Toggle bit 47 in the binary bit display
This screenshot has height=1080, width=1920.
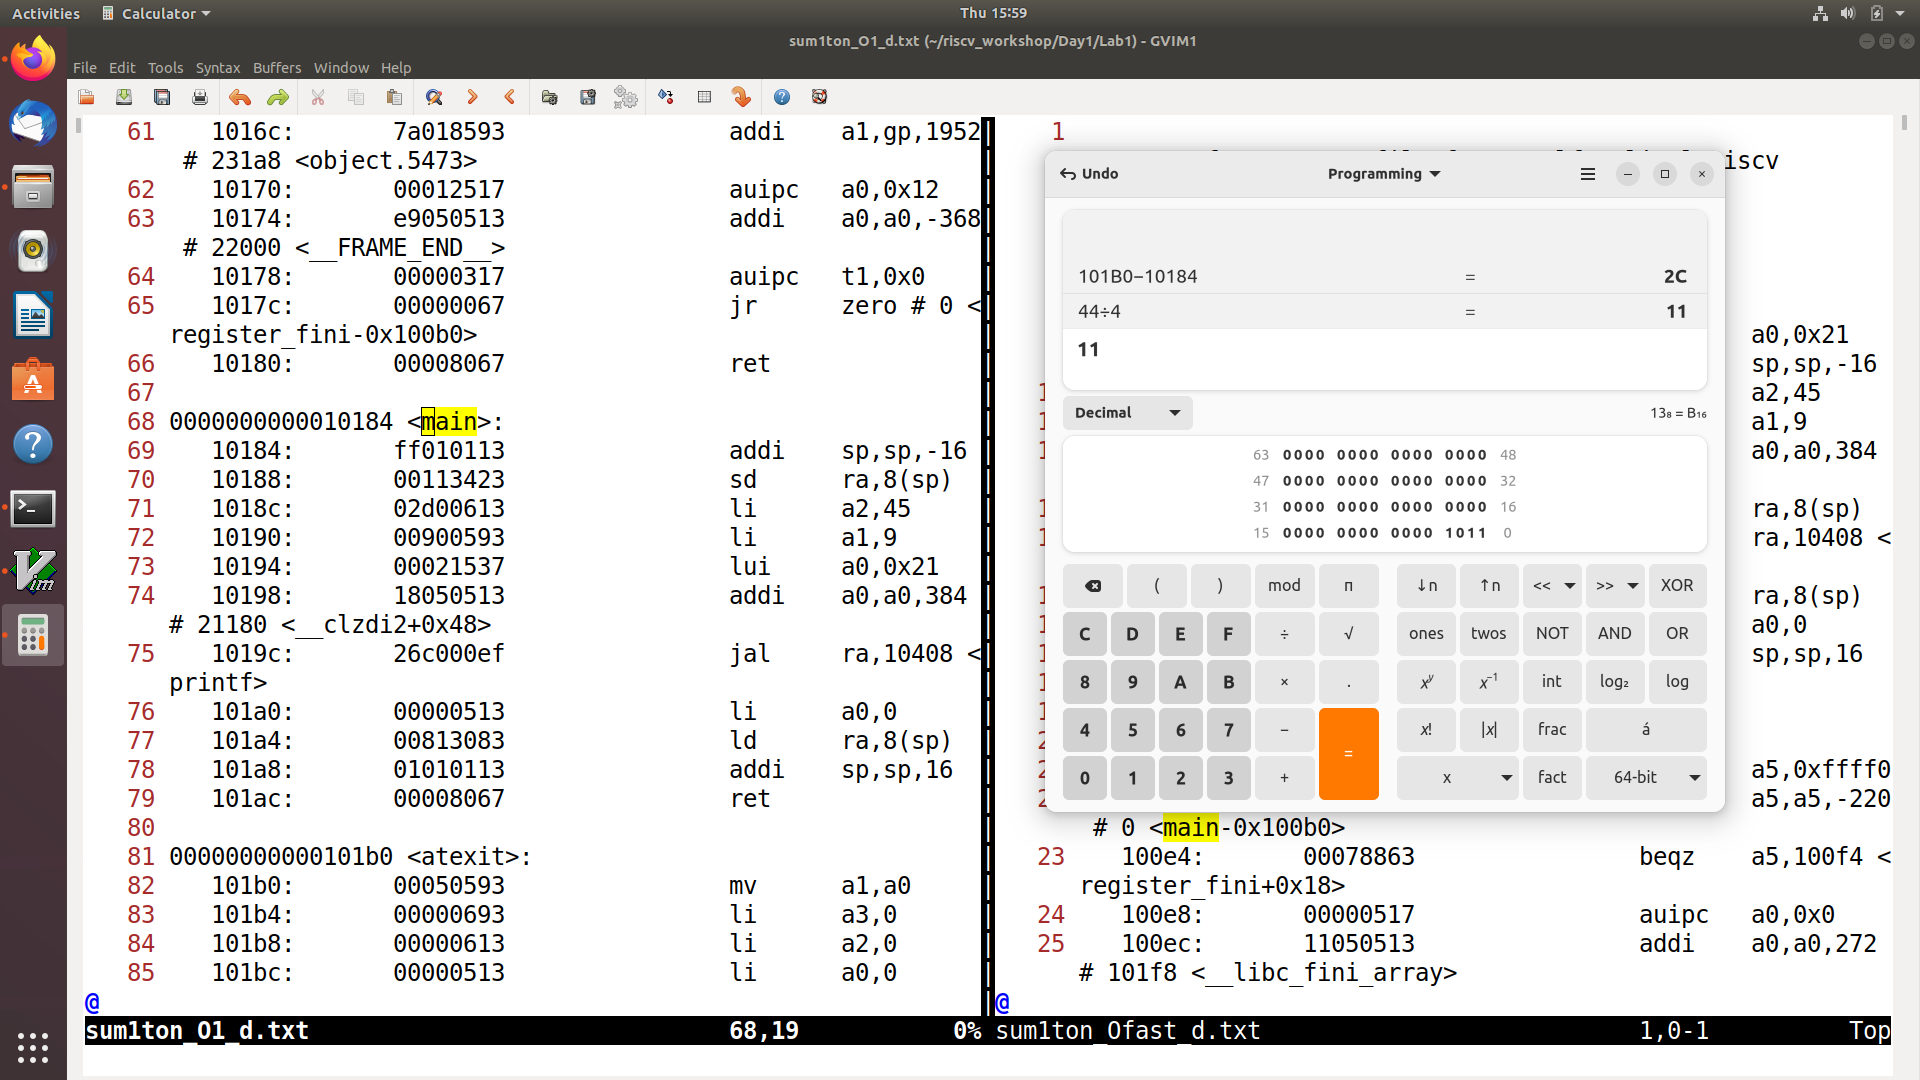(1289, 481)
